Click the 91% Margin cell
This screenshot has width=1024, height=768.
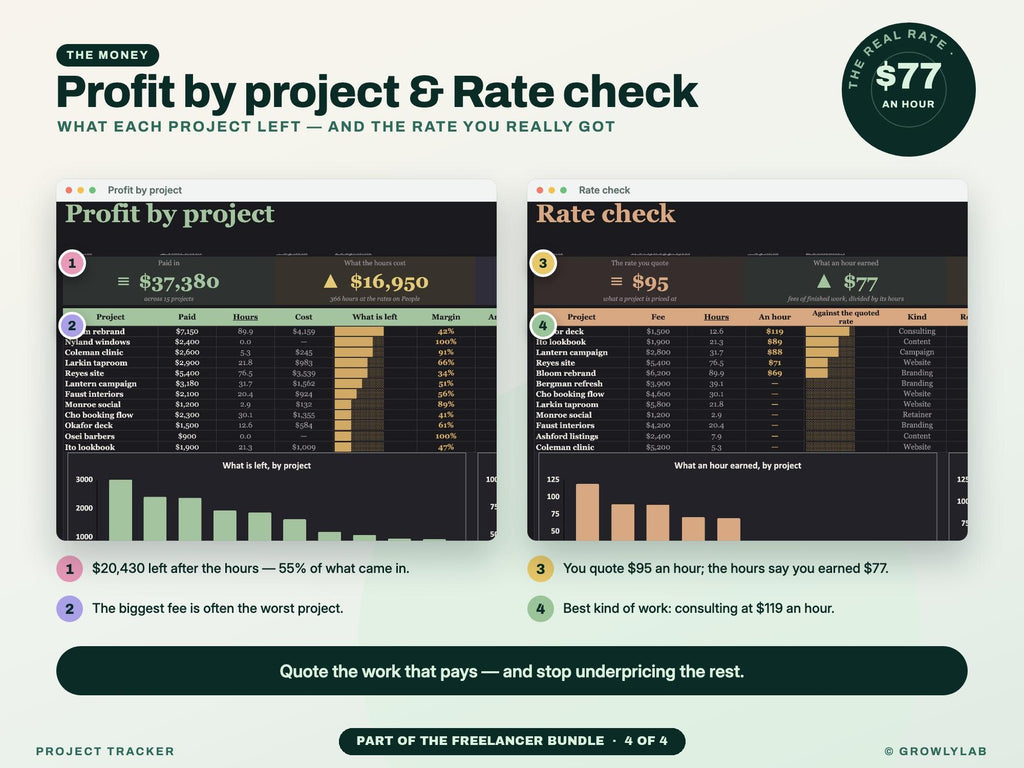445,352
